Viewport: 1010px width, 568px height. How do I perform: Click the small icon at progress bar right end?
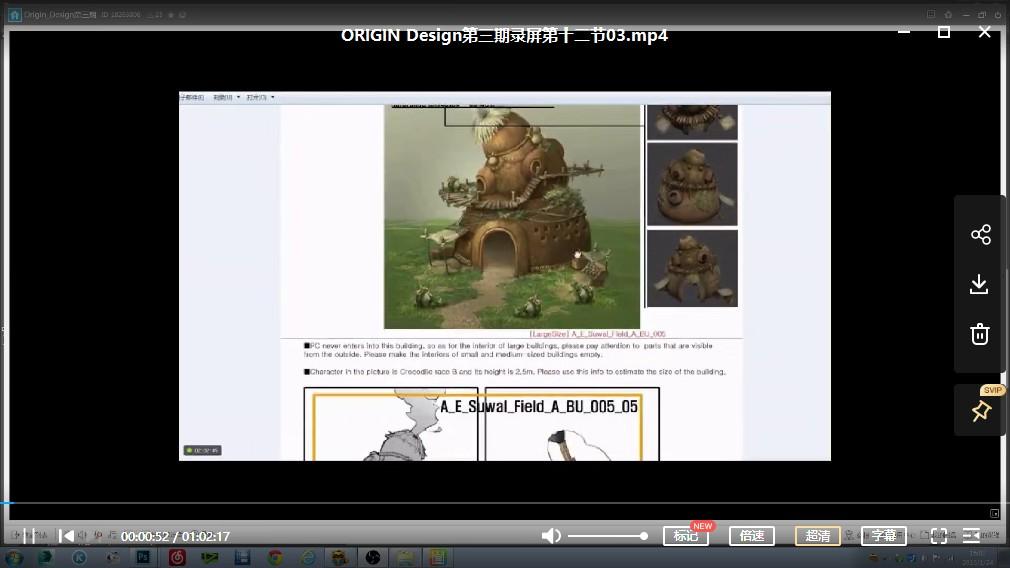pos(995,513)
